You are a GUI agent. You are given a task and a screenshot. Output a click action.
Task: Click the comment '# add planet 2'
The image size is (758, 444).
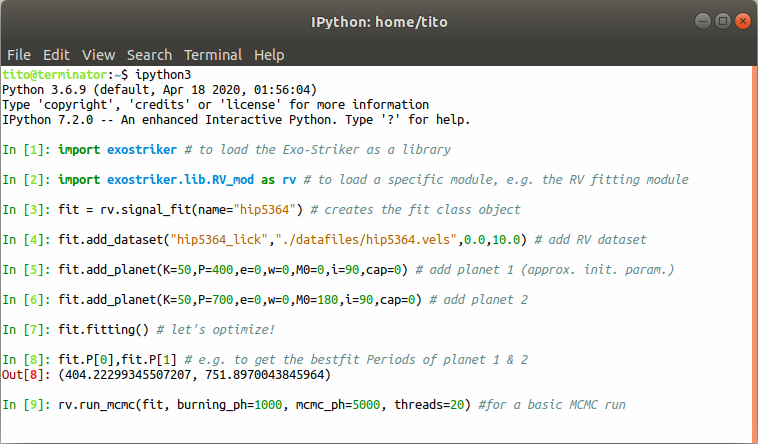coord(479,300)
